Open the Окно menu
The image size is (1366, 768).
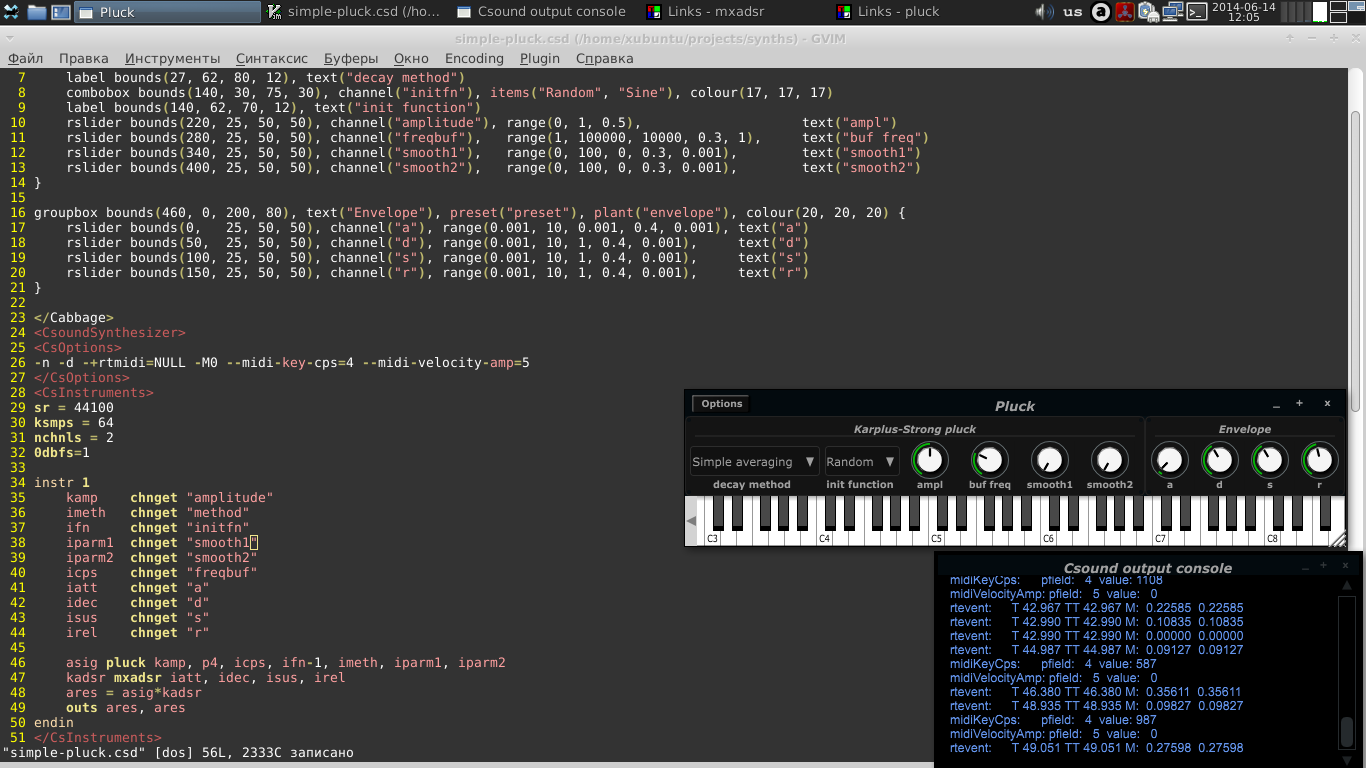click(x=411, y=58)
